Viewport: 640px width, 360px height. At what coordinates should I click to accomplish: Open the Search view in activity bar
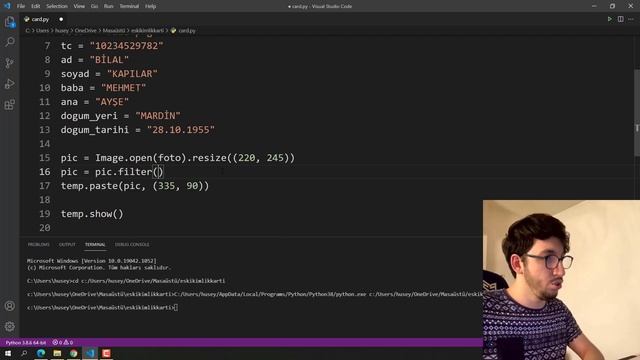tap(10, 42)
